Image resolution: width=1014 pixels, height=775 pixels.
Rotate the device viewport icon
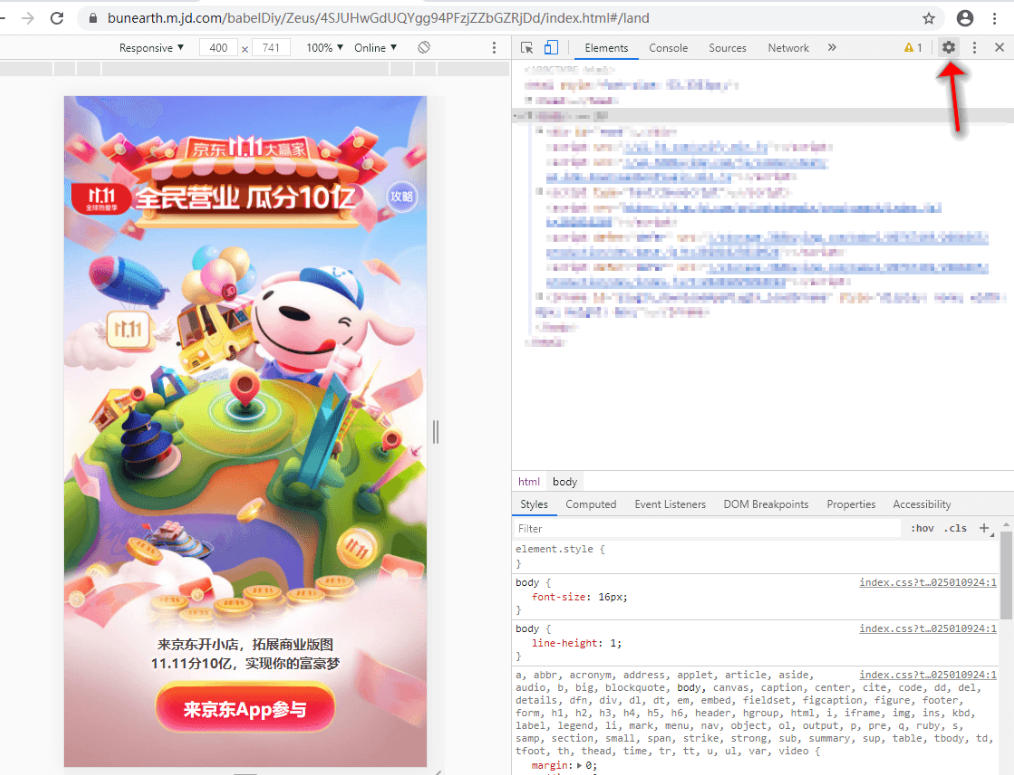point(424,47)
